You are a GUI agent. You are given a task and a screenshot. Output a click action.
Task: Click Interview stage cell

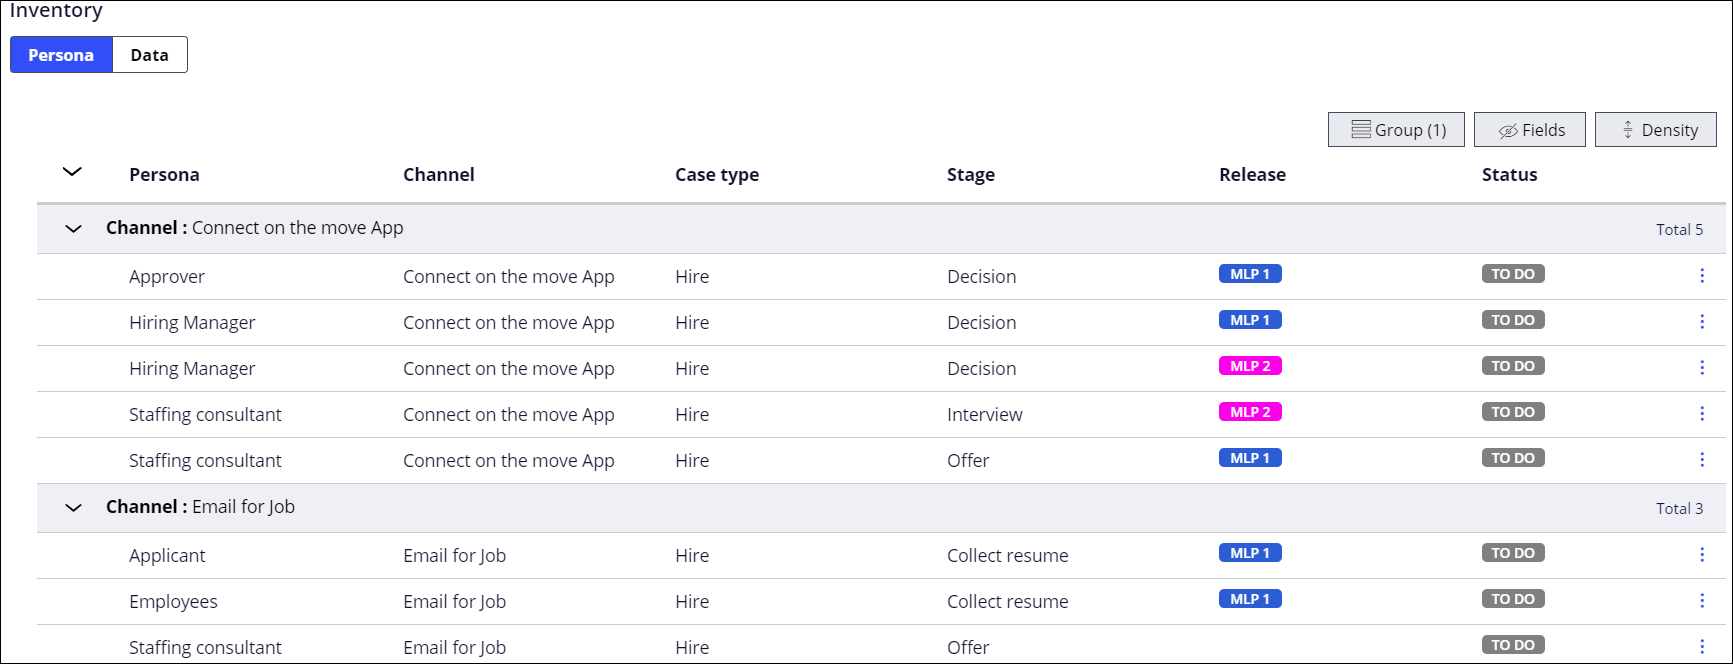(985, 415)
